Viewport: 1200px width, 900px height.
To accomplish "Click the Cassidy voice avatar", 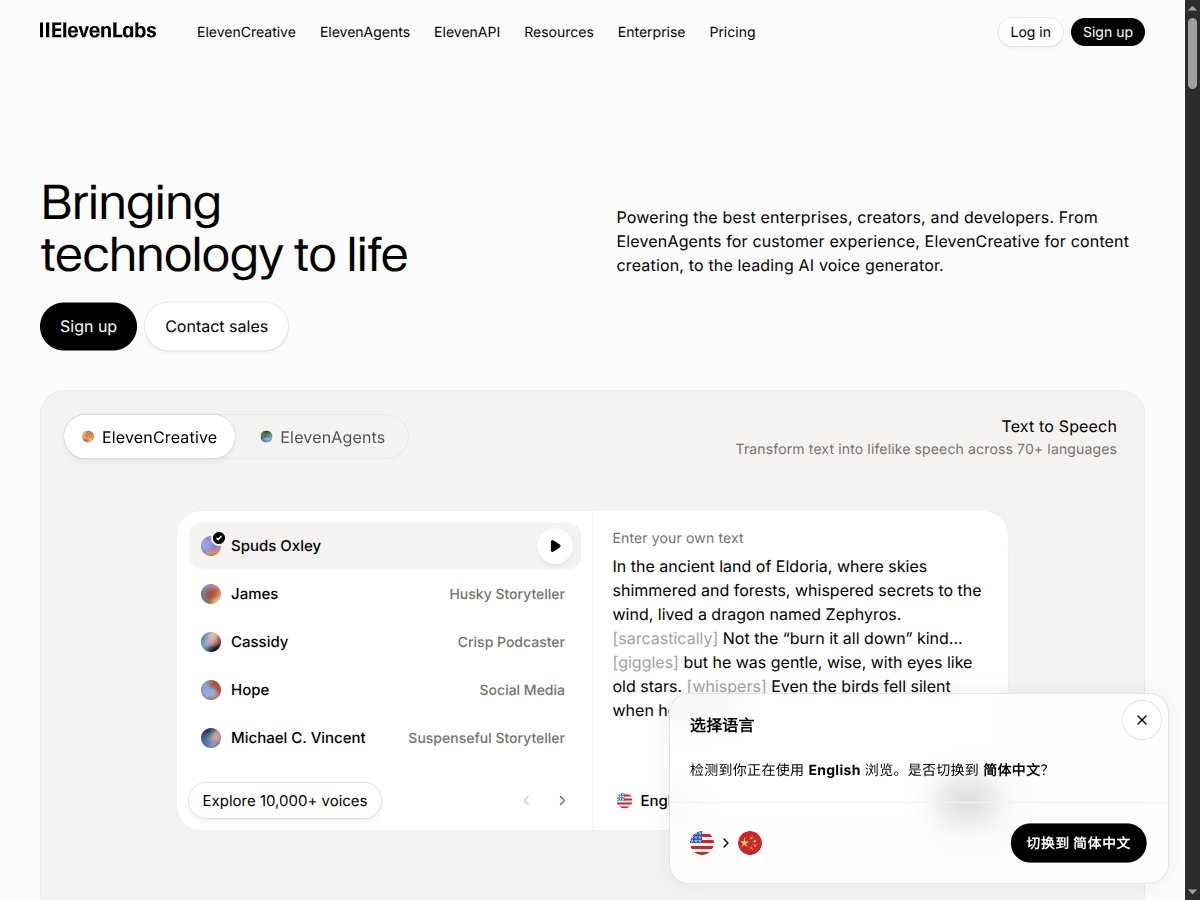I will (x=210, y=641).
